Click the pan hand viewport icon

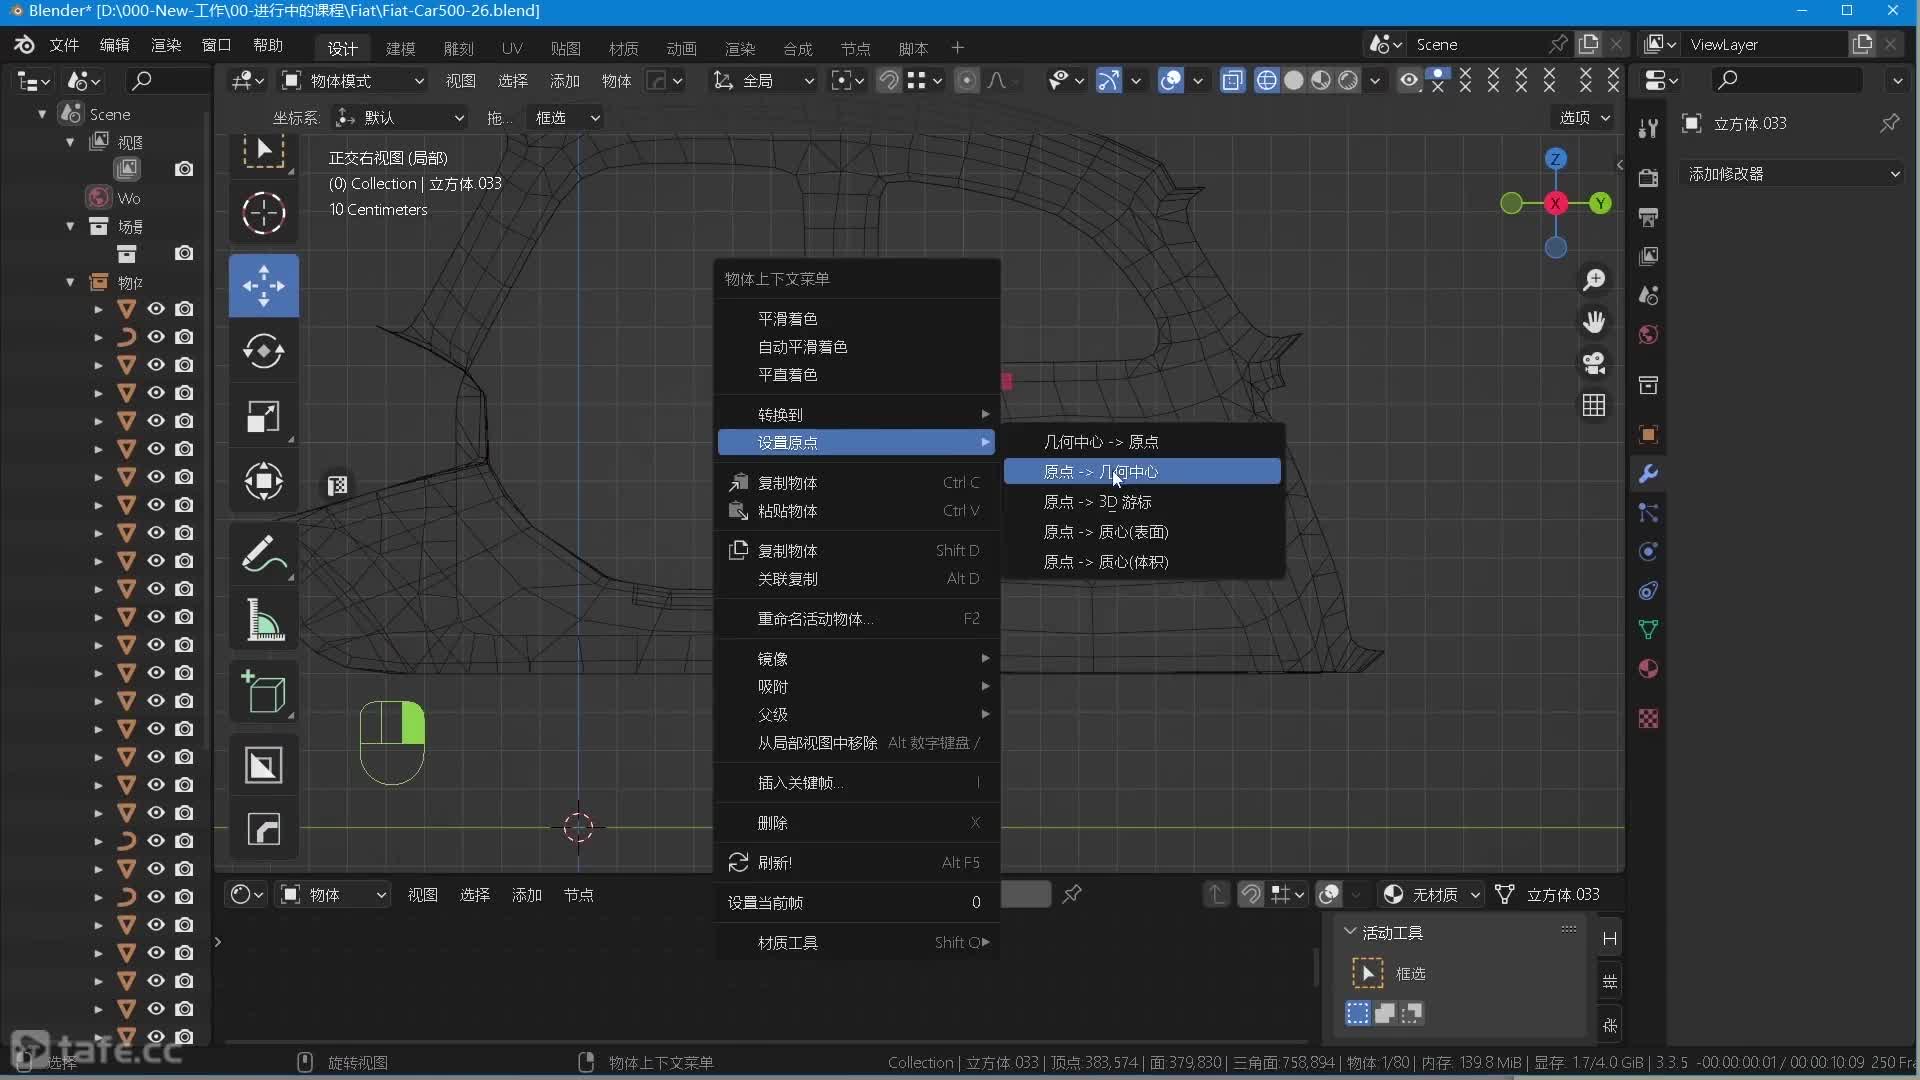(x=1594, y=321)
